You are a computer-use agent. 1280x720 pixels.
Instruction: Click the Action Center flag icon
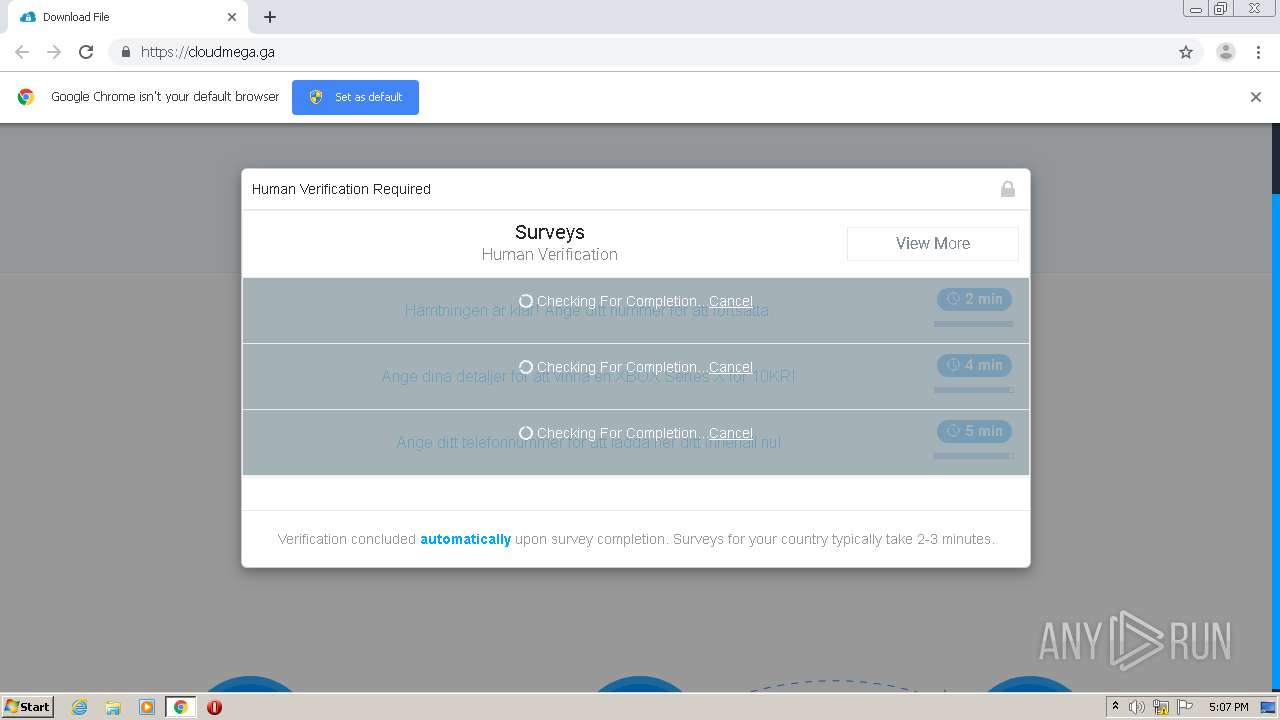[1185, 707]
